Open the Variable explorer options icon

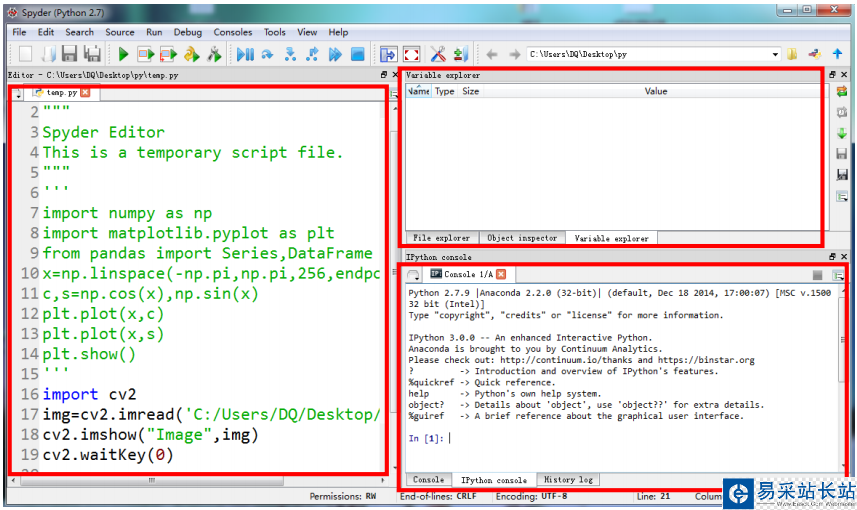click(x=842, y=196)
